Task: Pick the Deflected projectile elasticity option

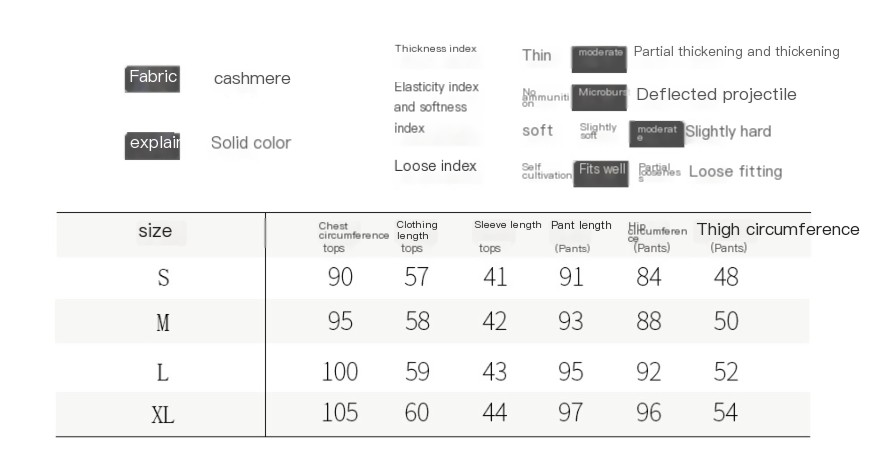Action: (716, 94)
